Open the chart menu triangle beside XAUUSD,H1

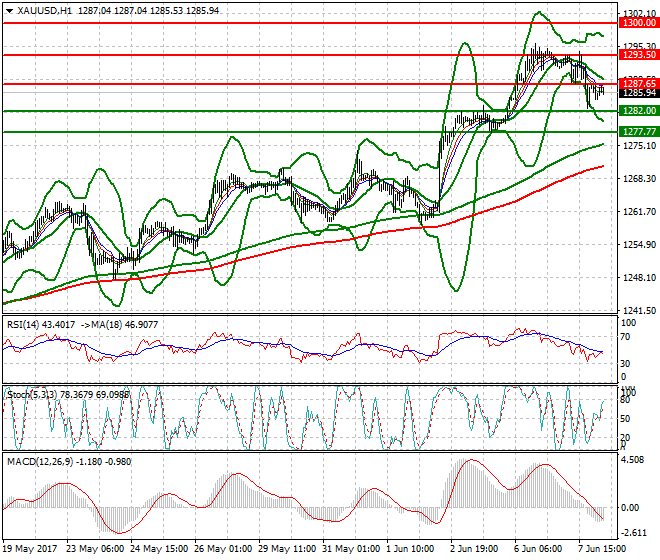pos(10,11)
